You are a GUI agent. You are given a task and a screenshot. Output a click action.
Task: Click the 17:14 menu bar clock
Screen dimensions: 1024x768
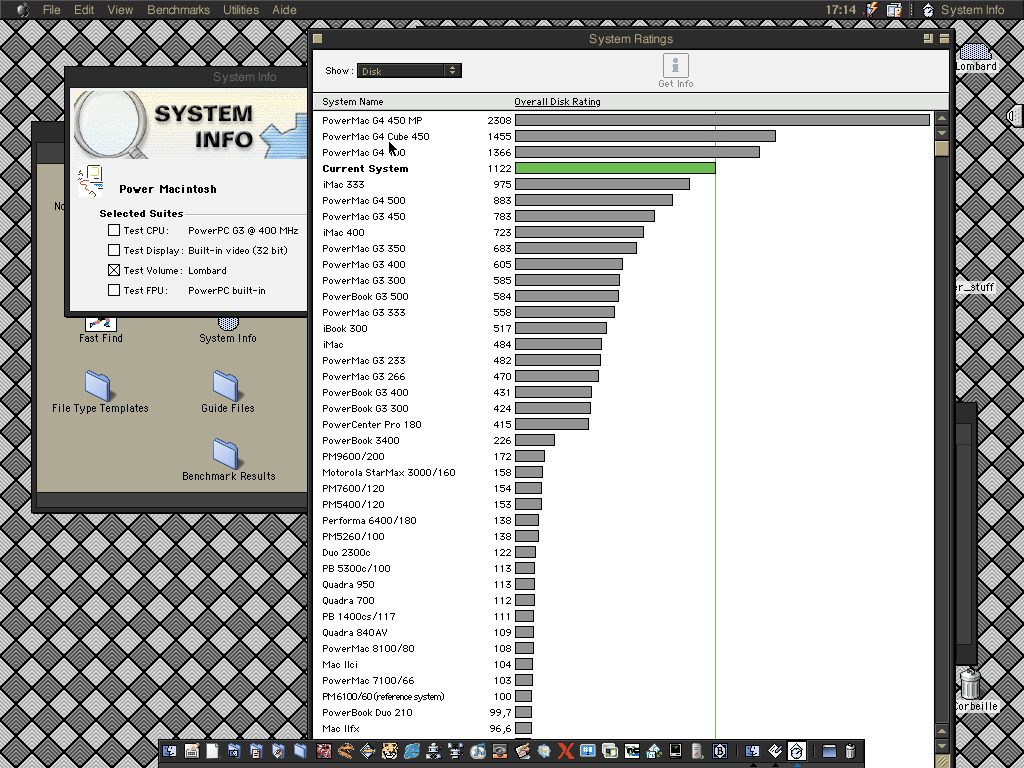(840, 10)
